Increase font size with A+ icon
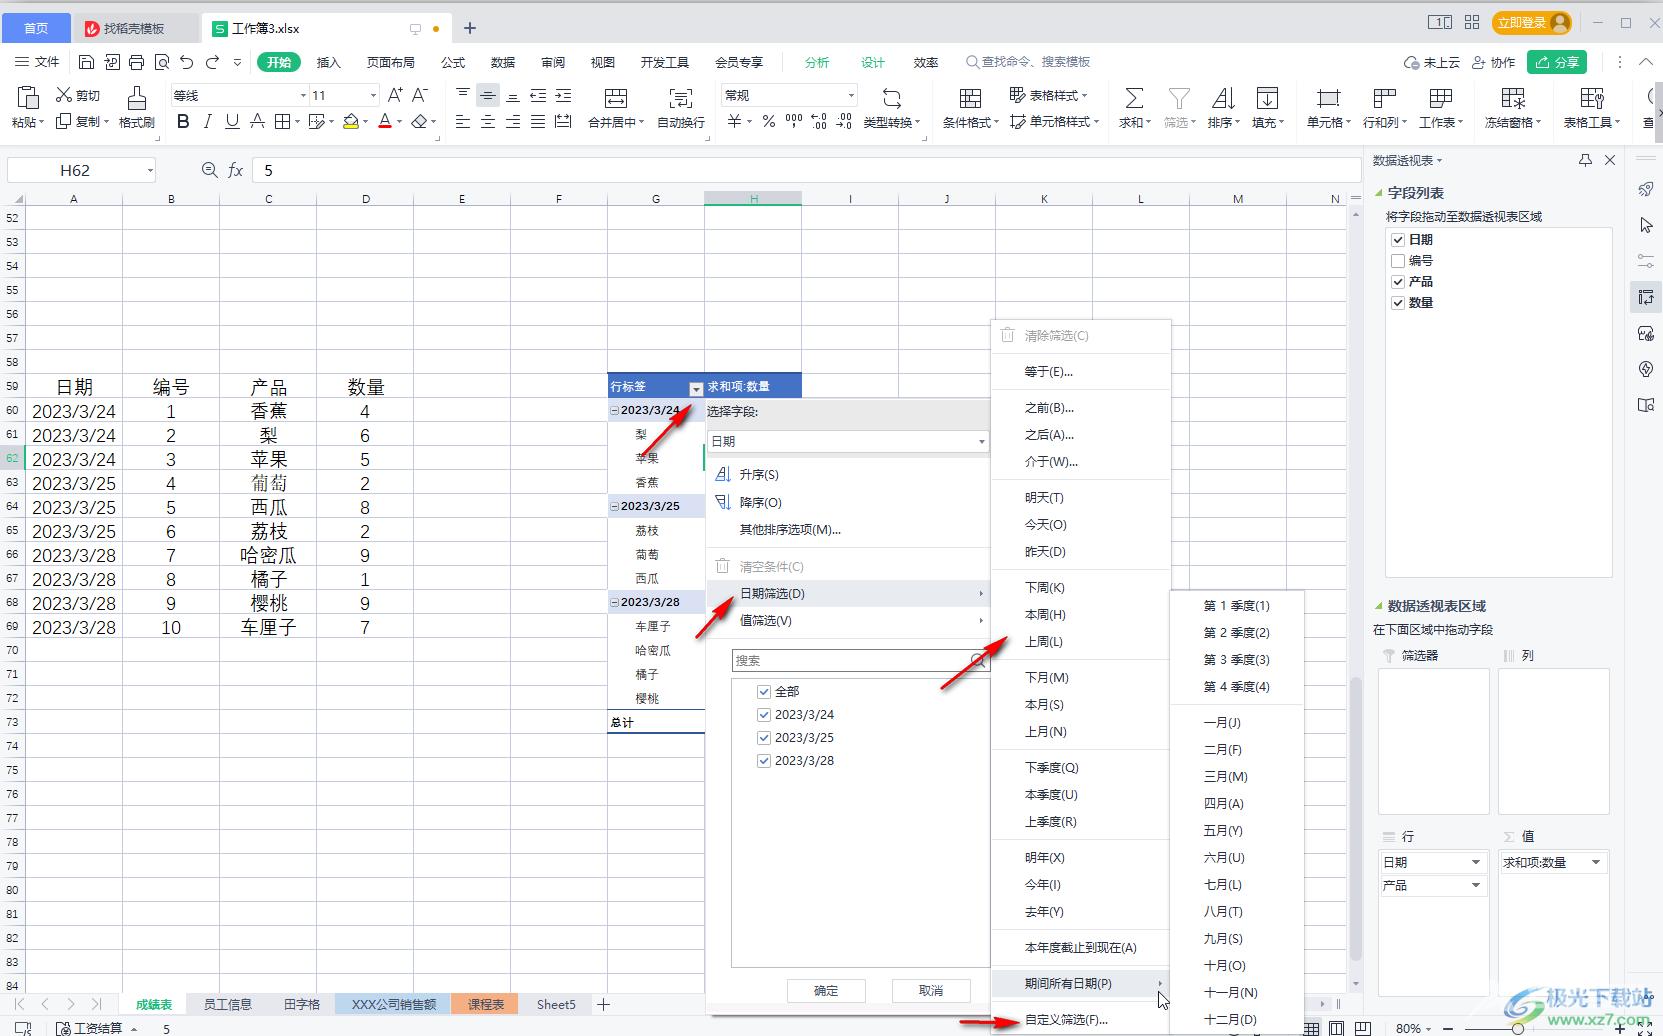 click(x=395, y=95)
